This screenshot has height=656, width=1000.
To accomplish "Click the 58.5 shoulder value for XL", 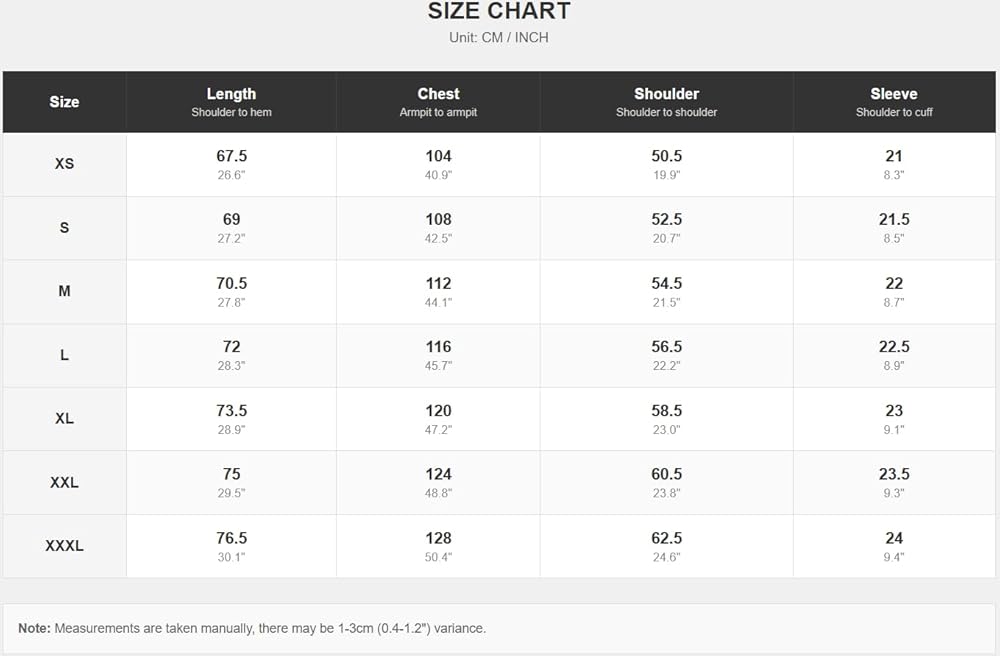I will click(666, 411).
